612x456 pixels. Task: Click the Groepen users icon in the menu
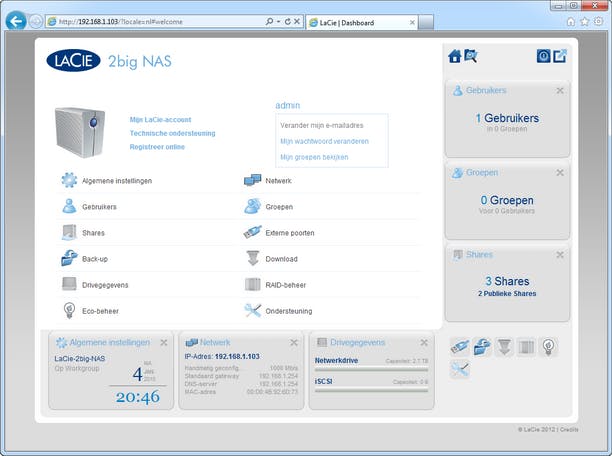pos(253,206)
